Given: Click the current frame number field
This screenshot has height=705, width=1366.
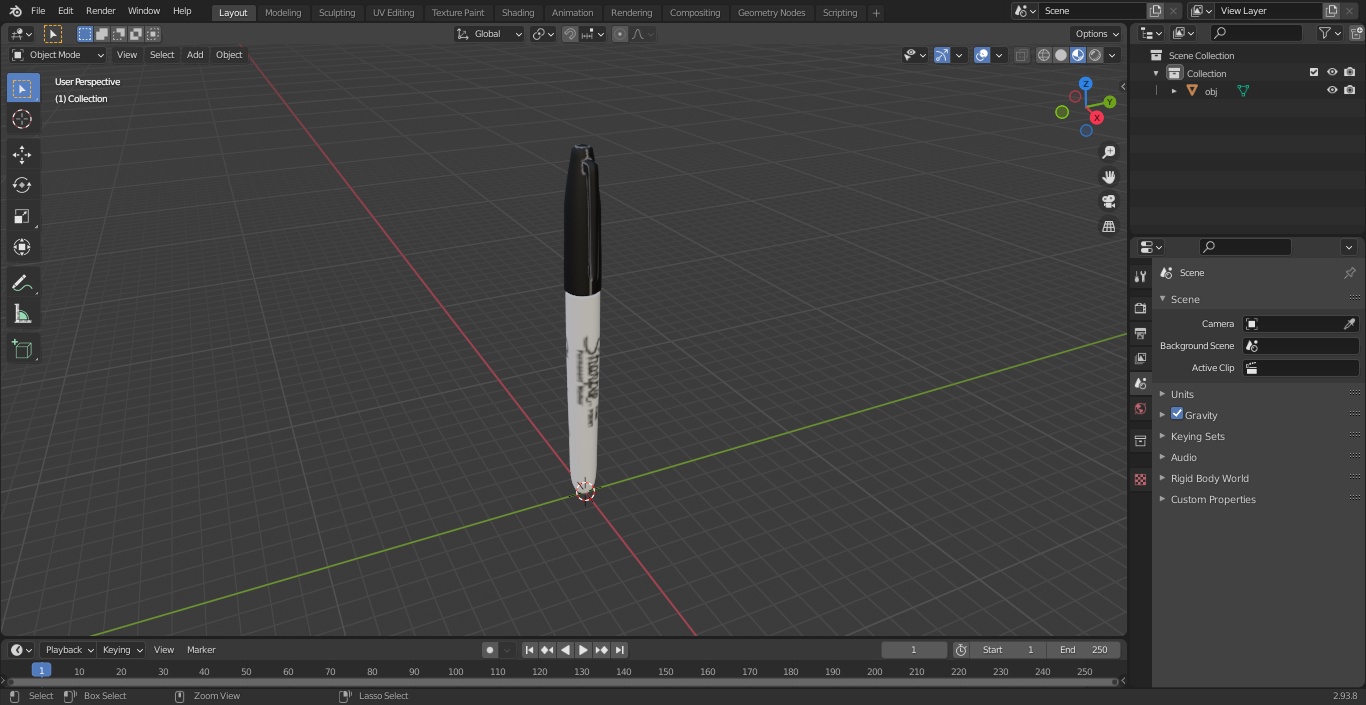Looking at the screenshot, I should tap(914, 650).
